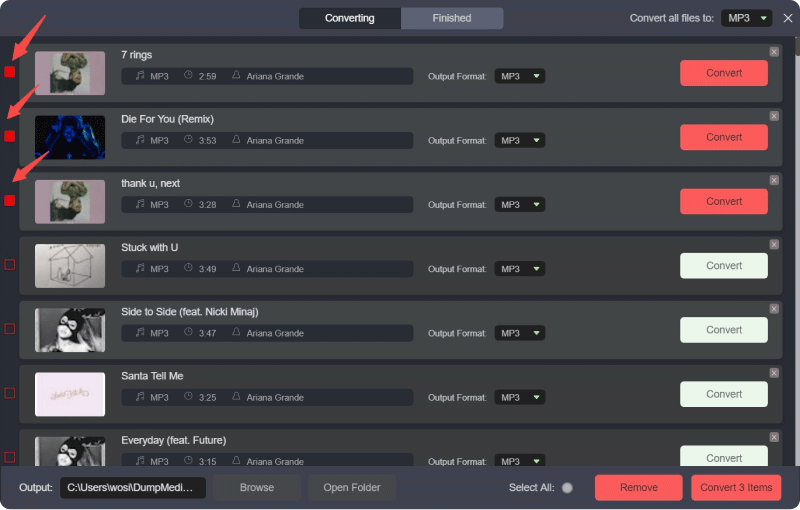Remove Die For You (Remix) with its X icon
Image resolution: width=800 pixels, height=510 pixels.
[774, 116]
